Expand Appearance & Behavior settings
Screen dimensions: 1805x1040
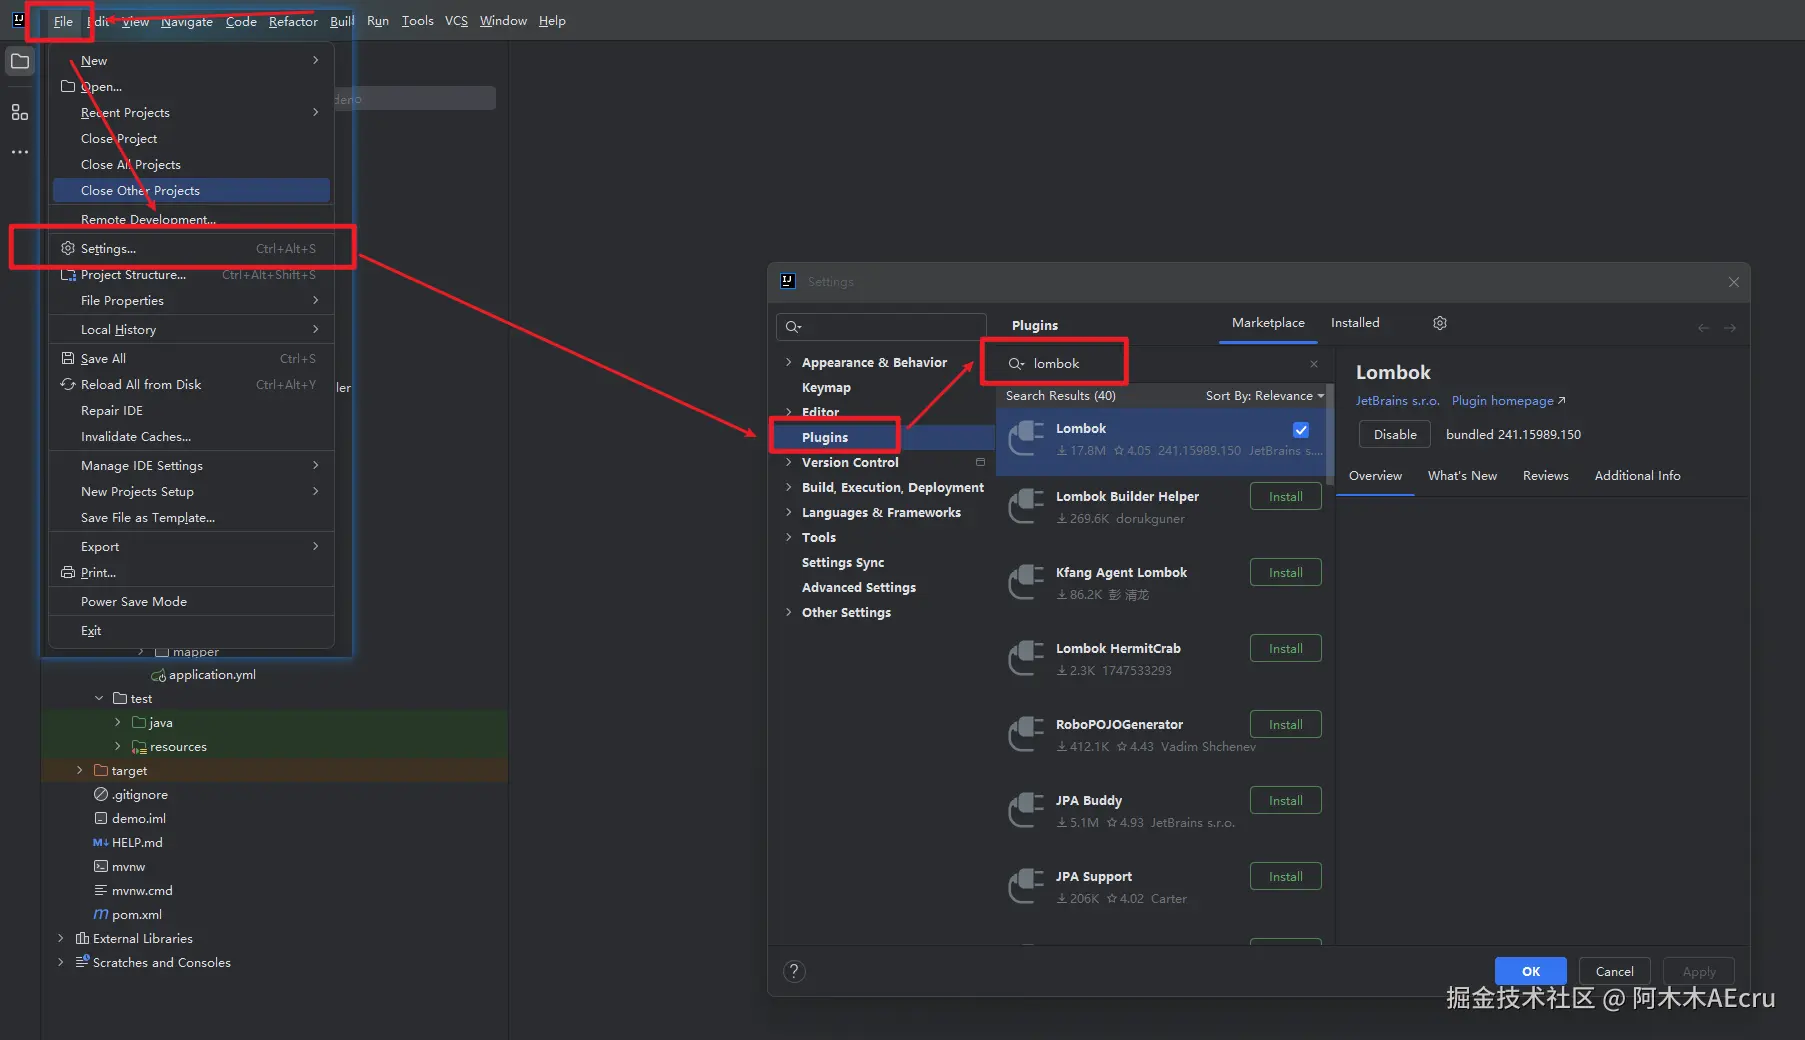pyautogui.click(x=789, y=363)
